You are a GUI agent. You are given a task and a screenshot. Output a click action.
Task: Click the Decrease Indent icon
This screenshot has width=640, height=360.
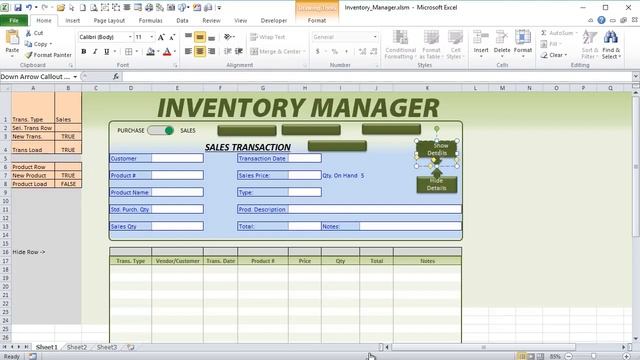(228, 51)
